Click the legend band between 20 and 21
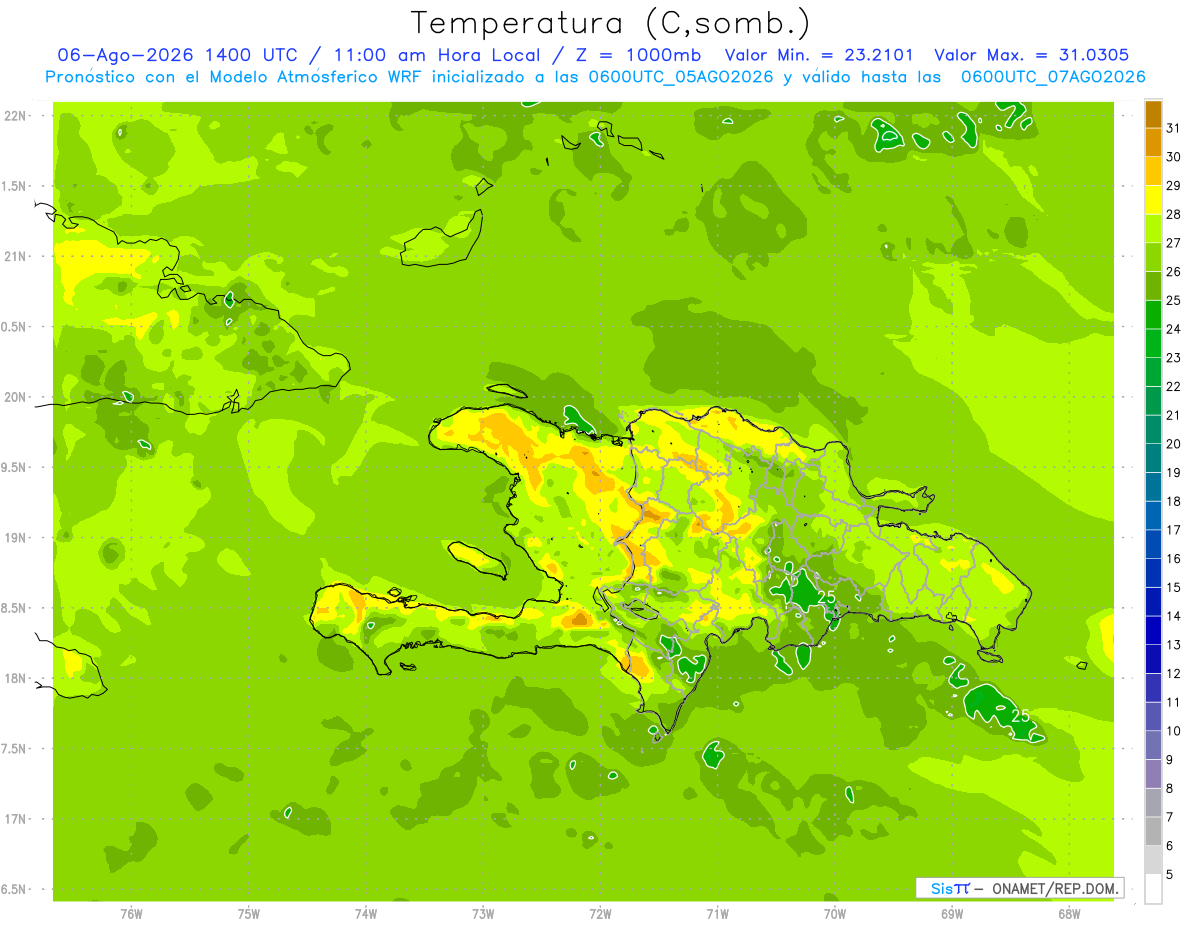 pyautogui.click(x=1153, y=430)
